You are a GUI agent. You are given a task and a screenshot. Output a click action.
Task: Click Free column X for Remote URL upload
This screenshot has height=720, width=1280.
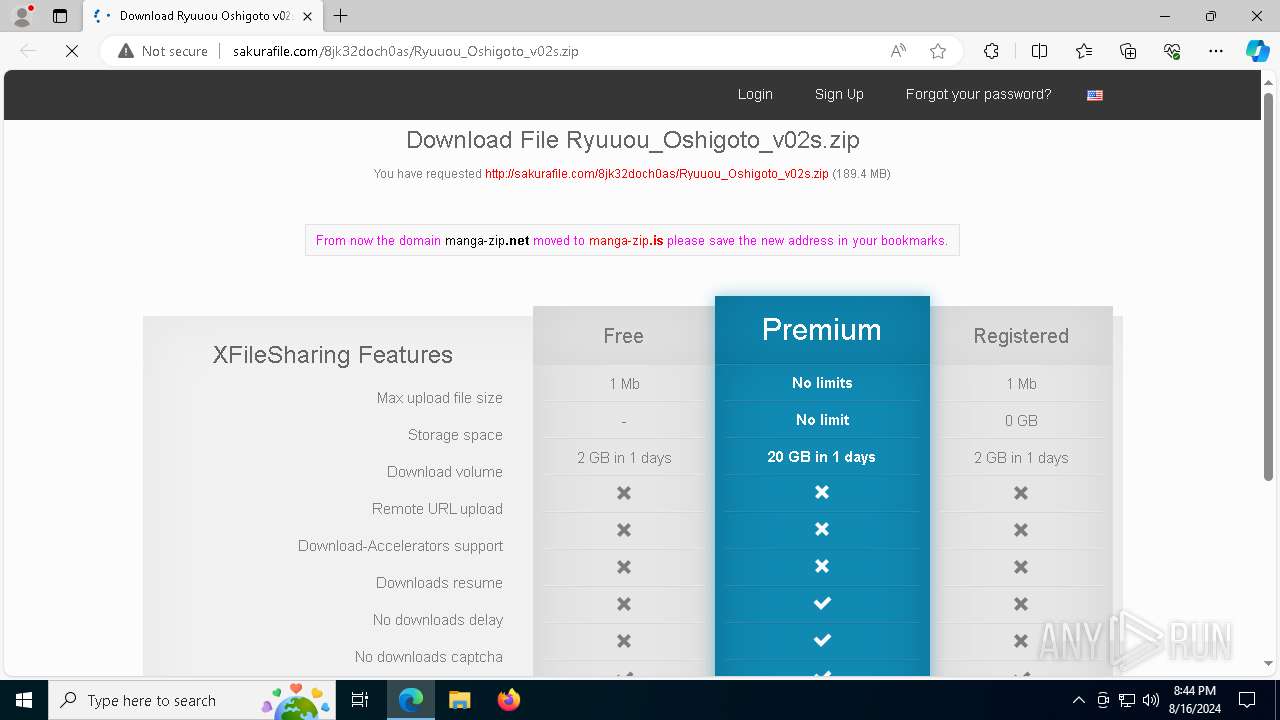(624, 493)
